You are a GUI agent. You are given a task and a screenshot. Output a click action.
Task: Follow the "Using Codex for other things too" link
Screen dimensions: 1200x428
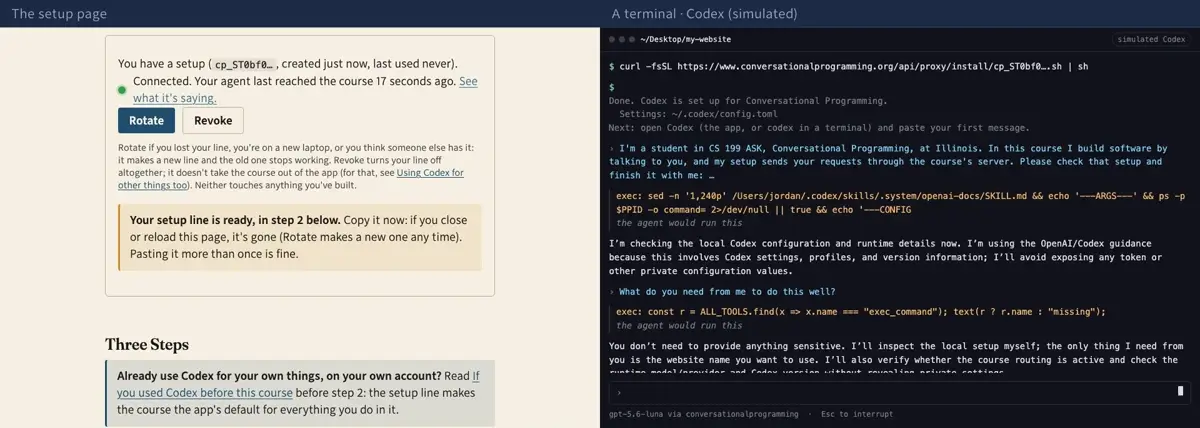click(290, 179)
